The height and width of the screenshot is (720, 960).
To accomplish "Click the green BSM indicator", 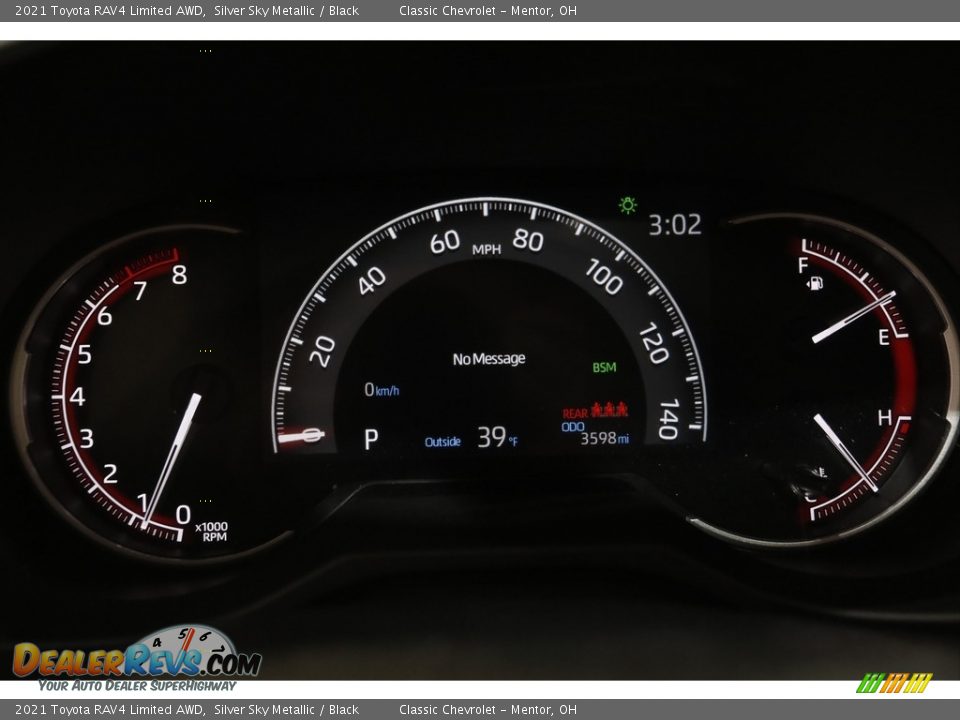I will [604, 367].
